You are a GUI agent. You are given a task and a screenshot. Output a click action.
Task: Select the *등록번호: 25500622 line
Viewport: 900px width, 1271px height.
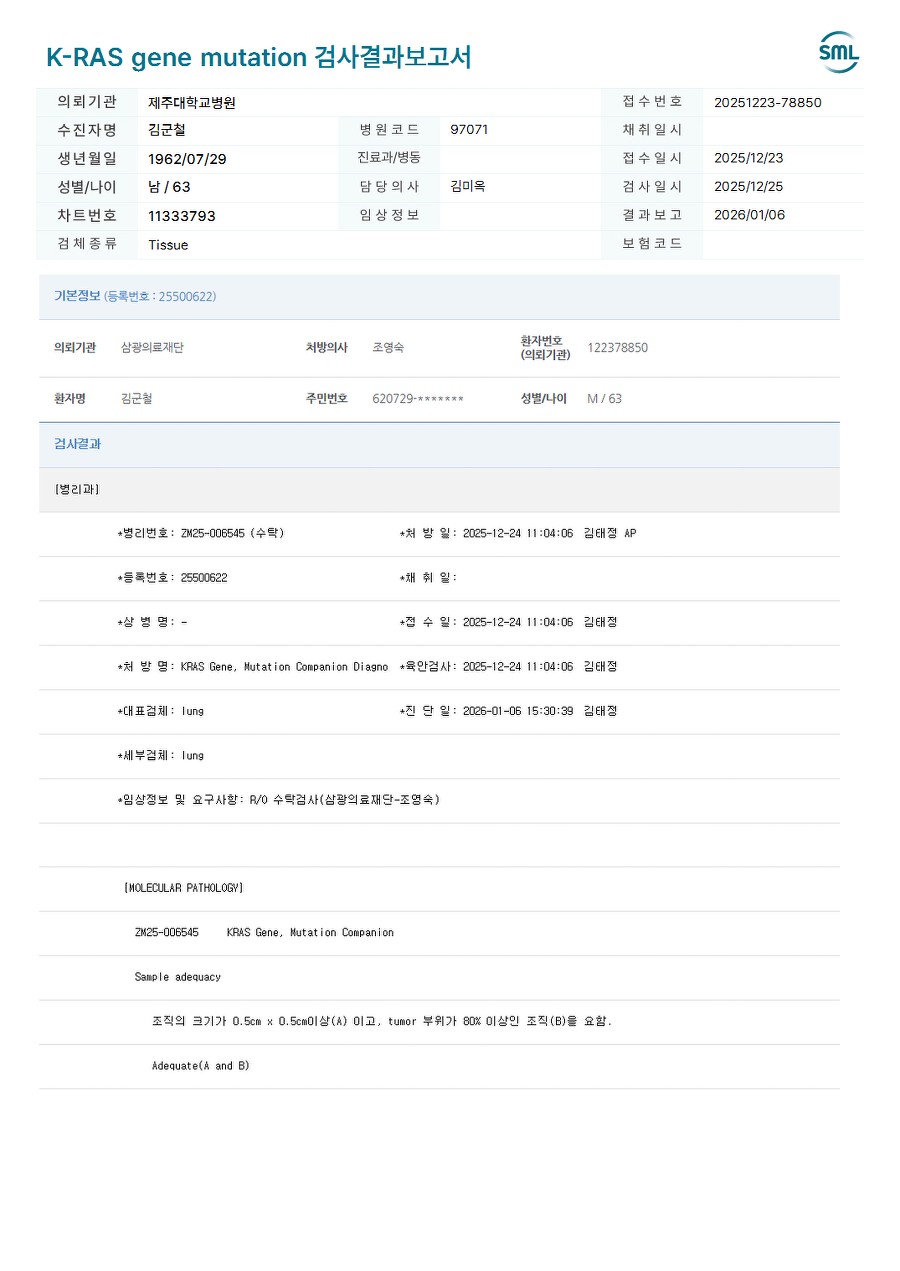tap(172, 578)
